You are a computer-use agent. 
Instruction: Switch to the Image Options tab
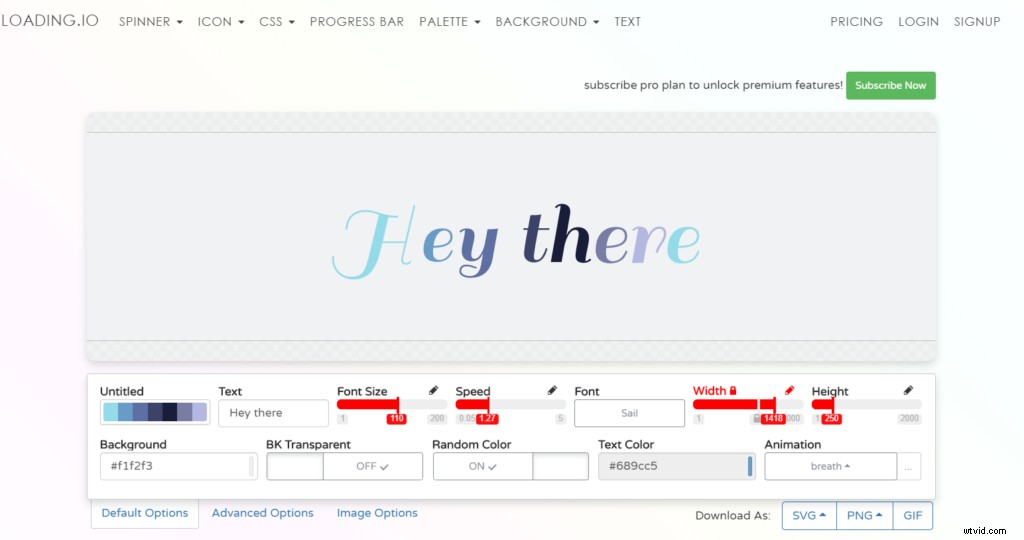(377, 513)
